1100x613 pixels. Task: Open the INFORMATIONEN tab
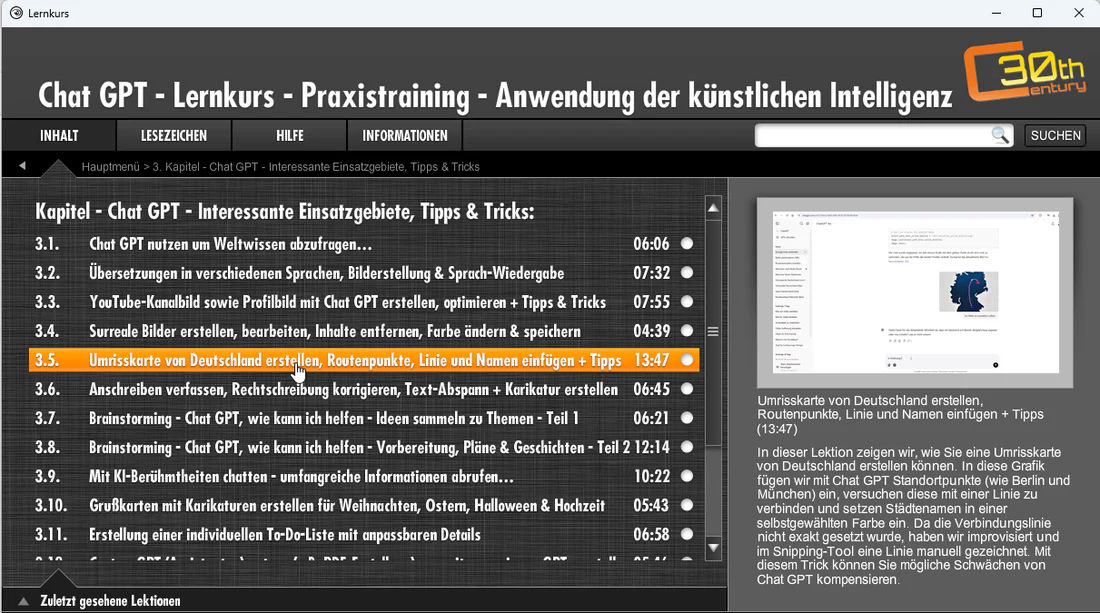click(405, 136)
